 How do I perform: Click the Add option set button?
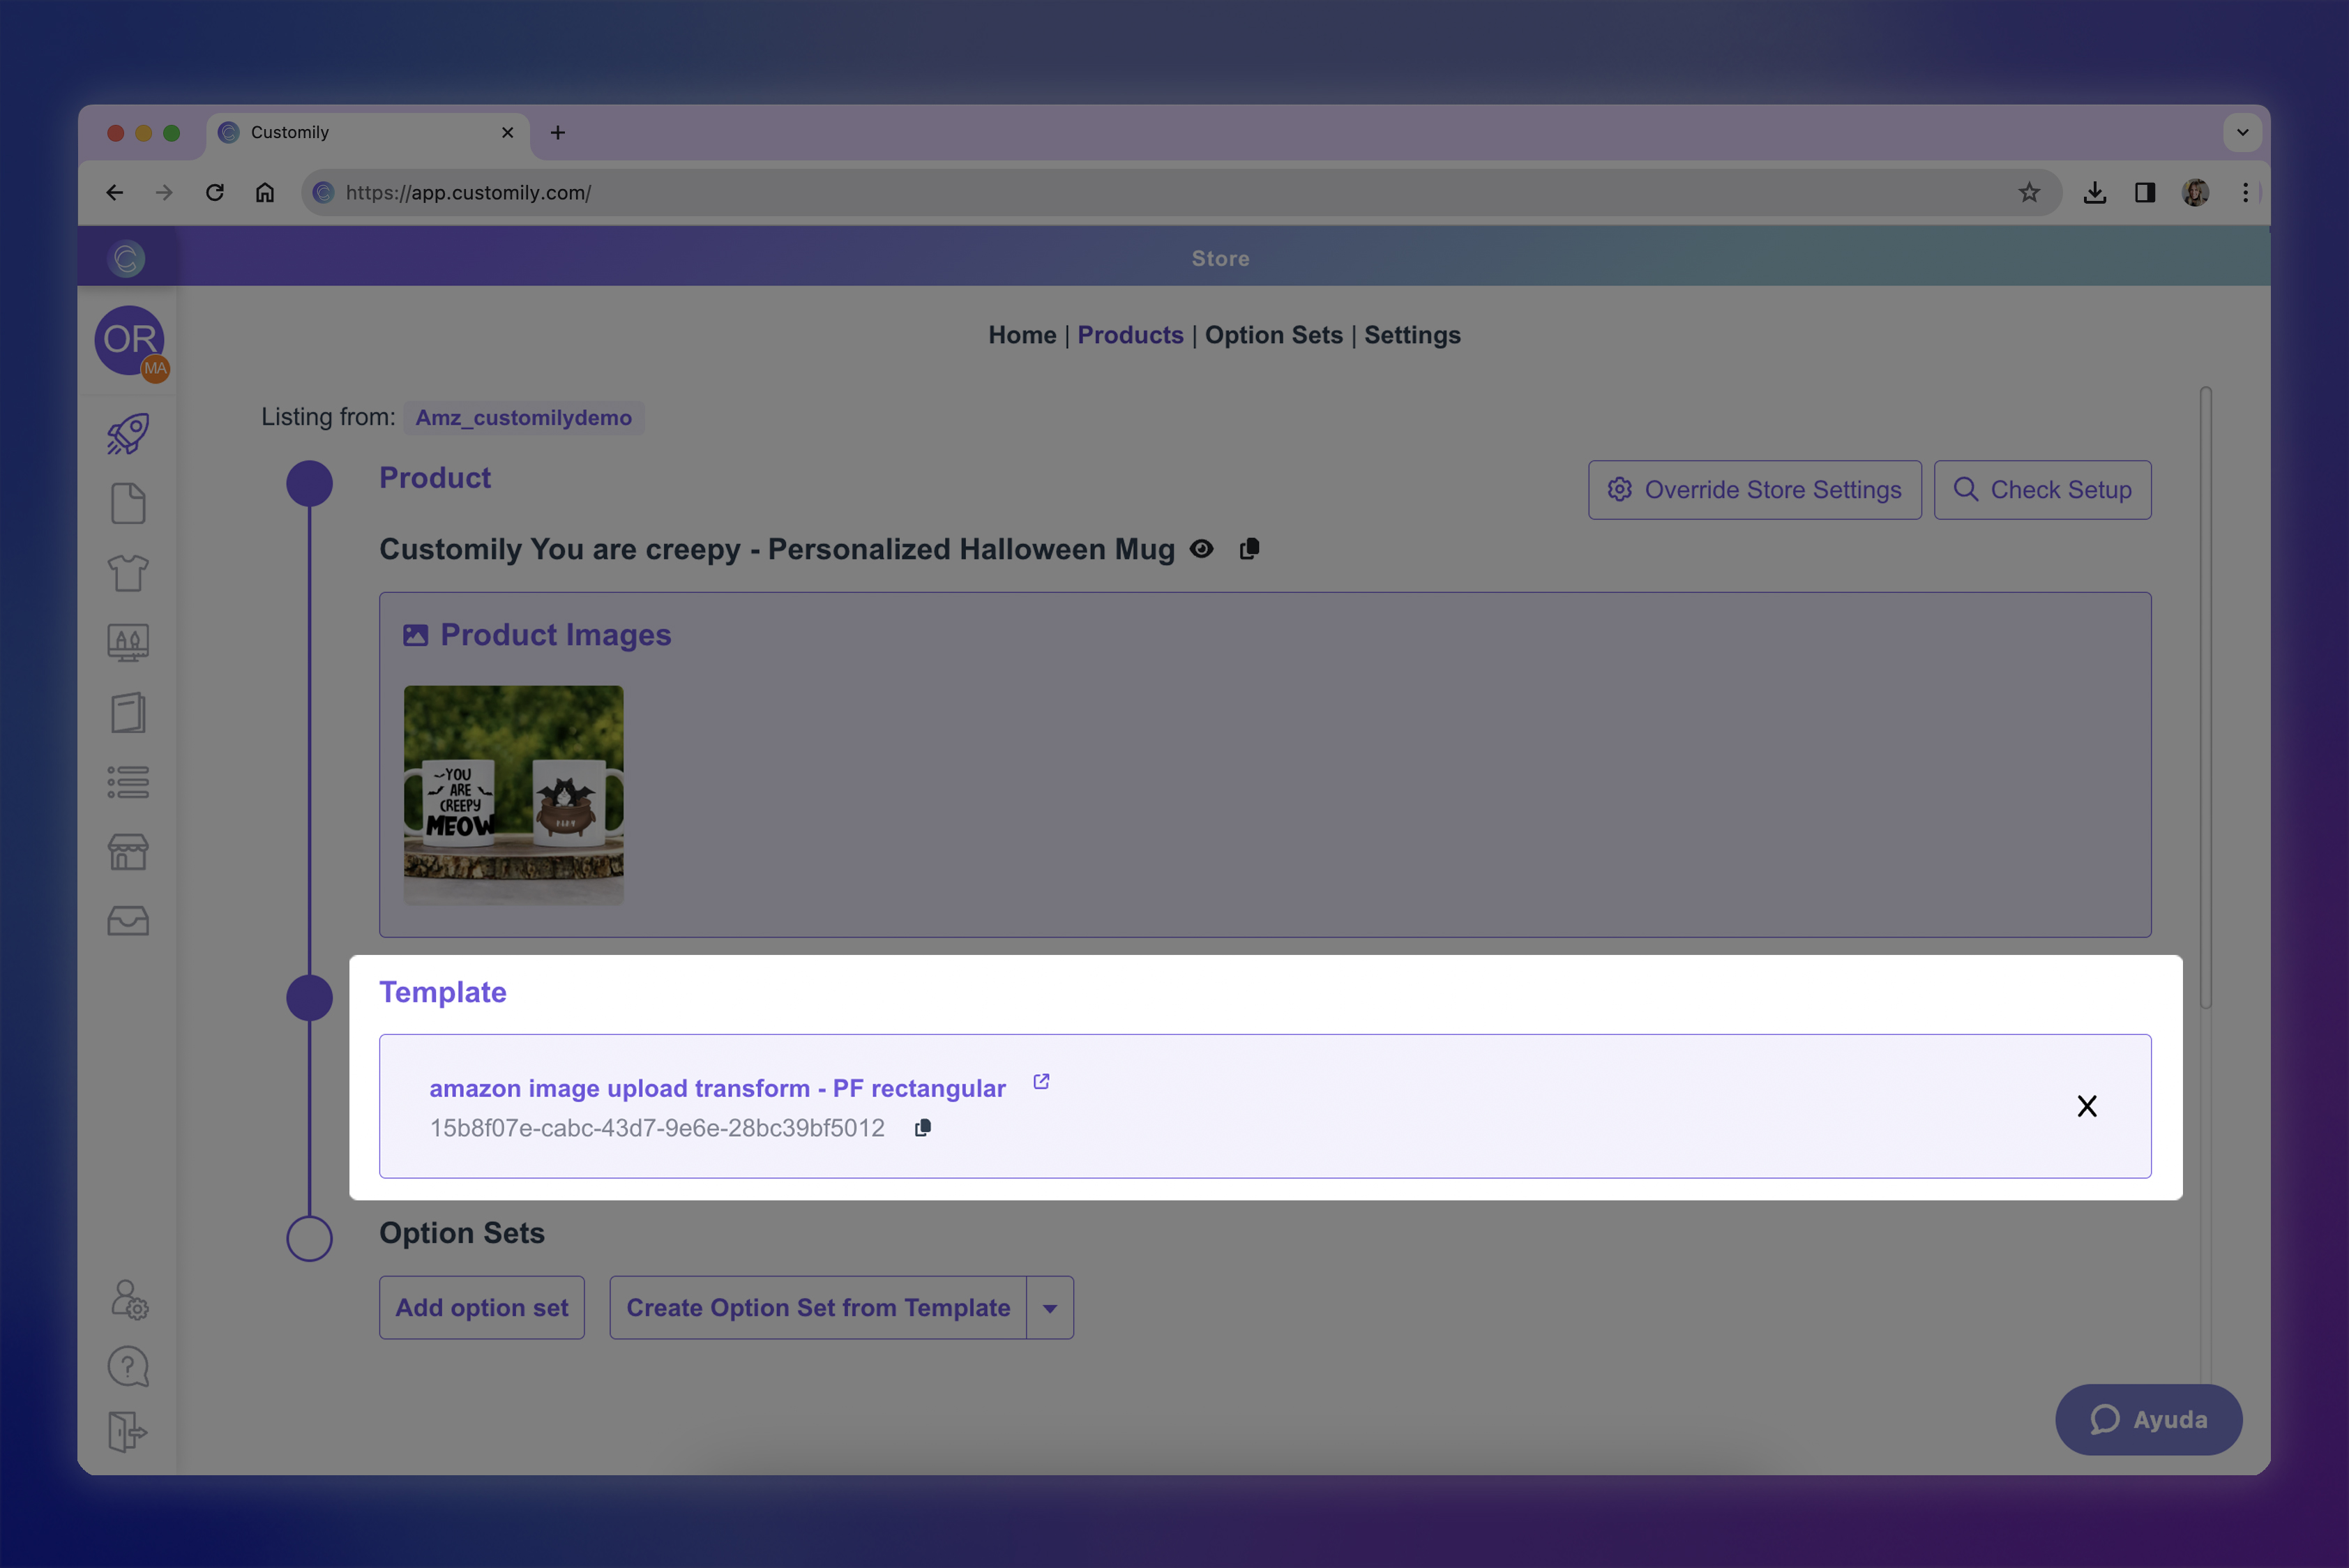click(x=481, y=1308)
